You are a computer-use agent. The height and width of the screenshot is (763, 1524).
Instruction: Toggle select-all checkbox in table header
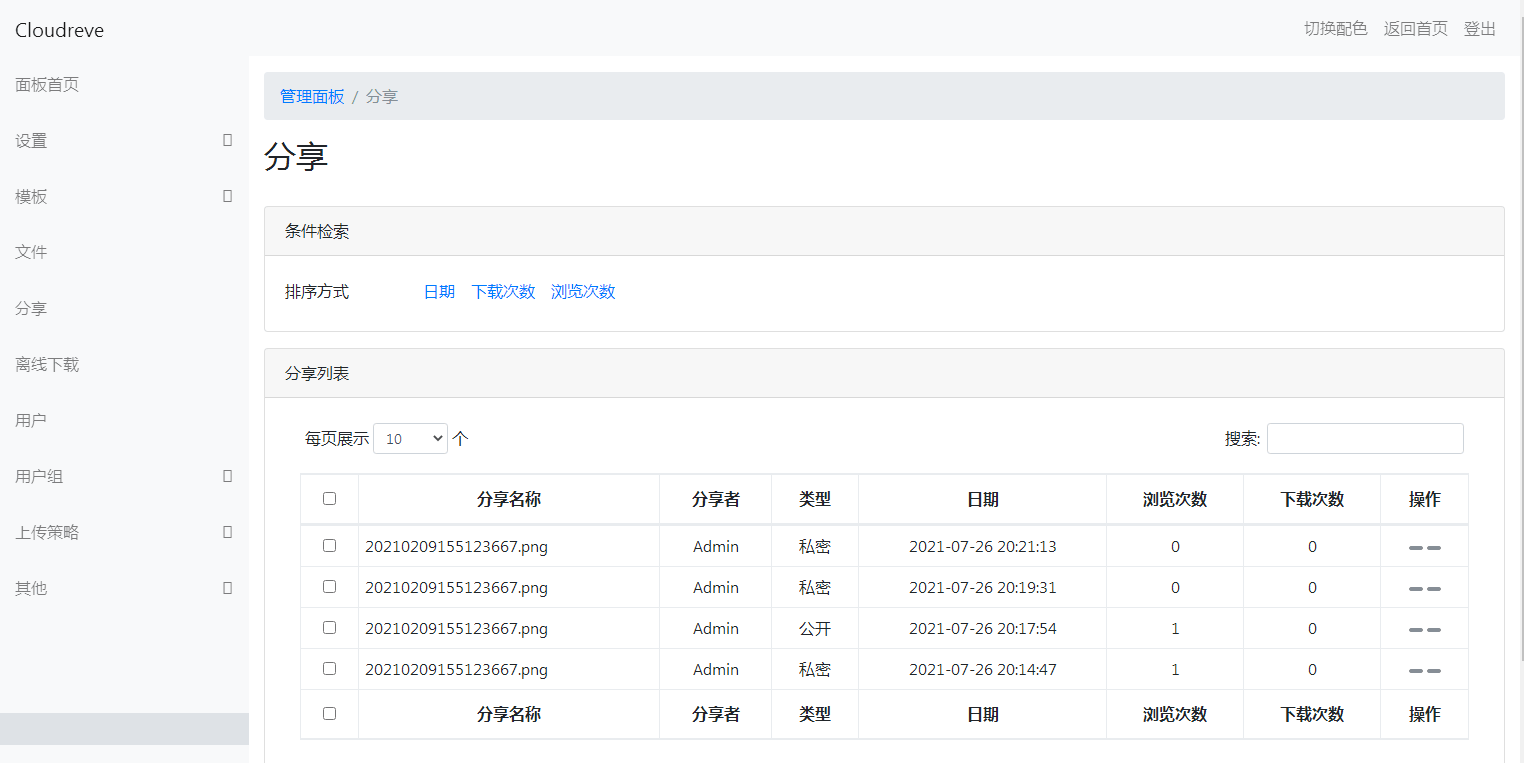[329, 499]
